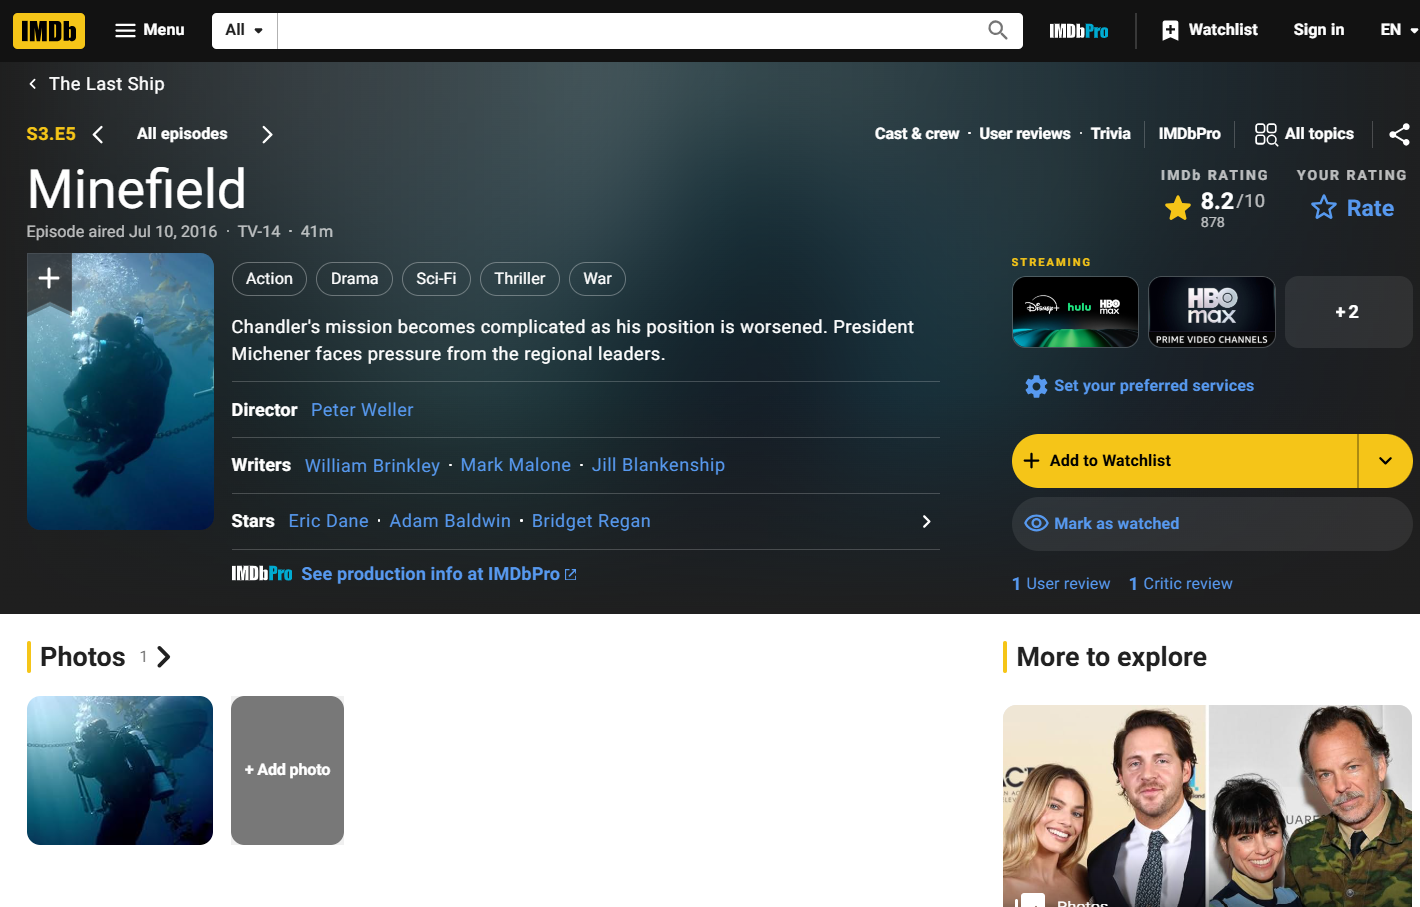Click the search input field
Screen dimensions: 1420x907
[x=630, y=30]
